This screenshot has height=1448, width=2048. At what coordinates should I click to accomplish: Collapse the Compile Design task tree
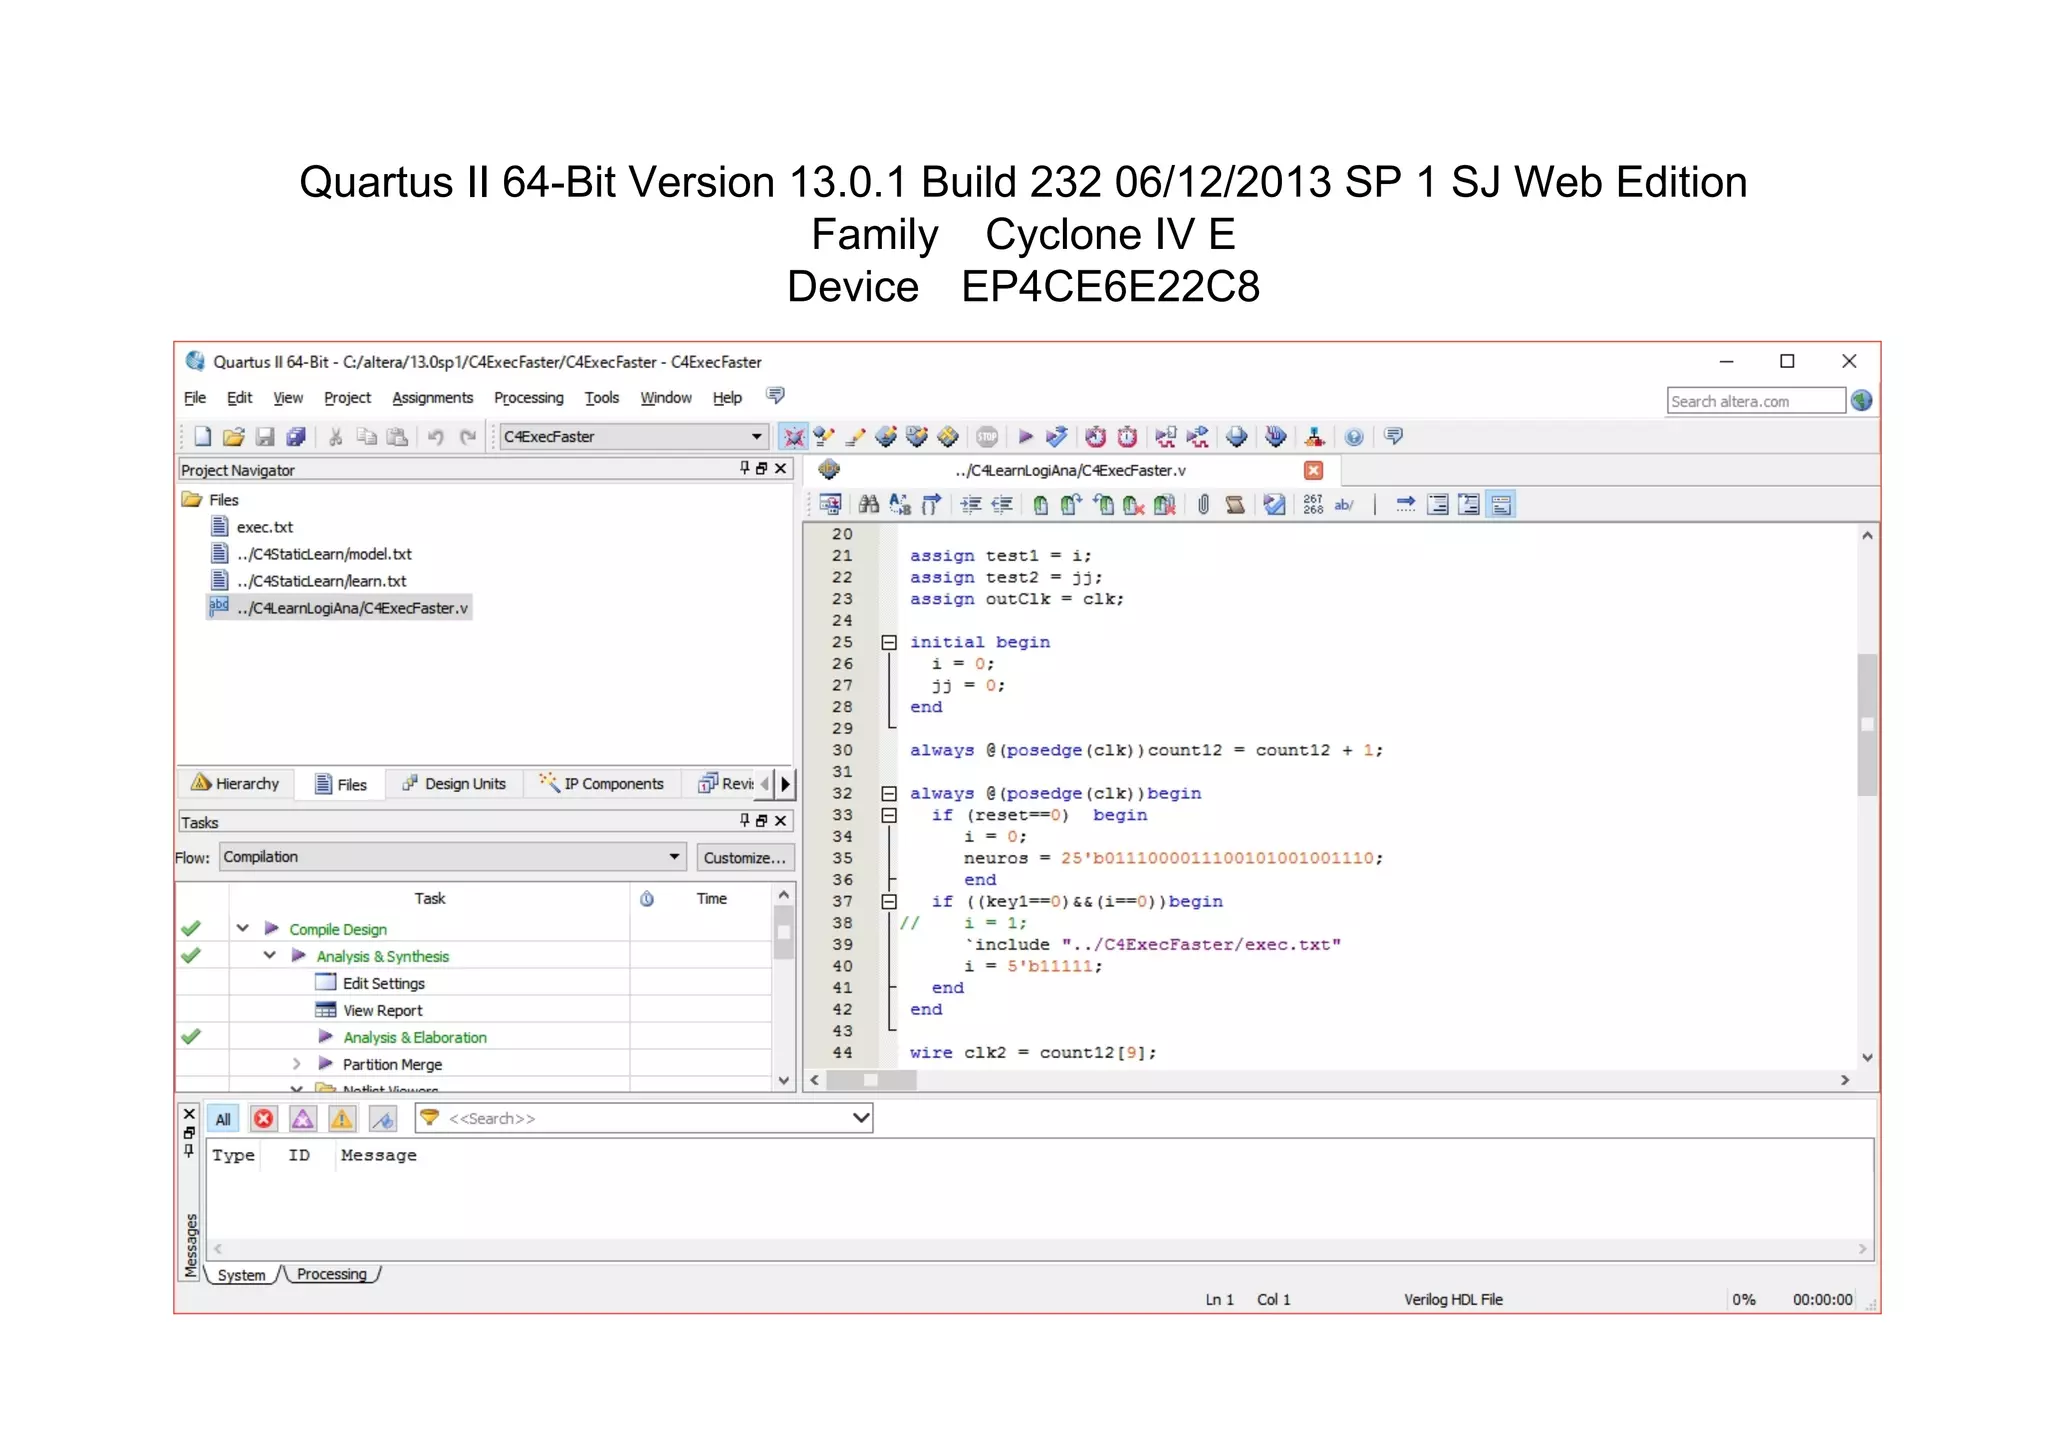[242, 928]
